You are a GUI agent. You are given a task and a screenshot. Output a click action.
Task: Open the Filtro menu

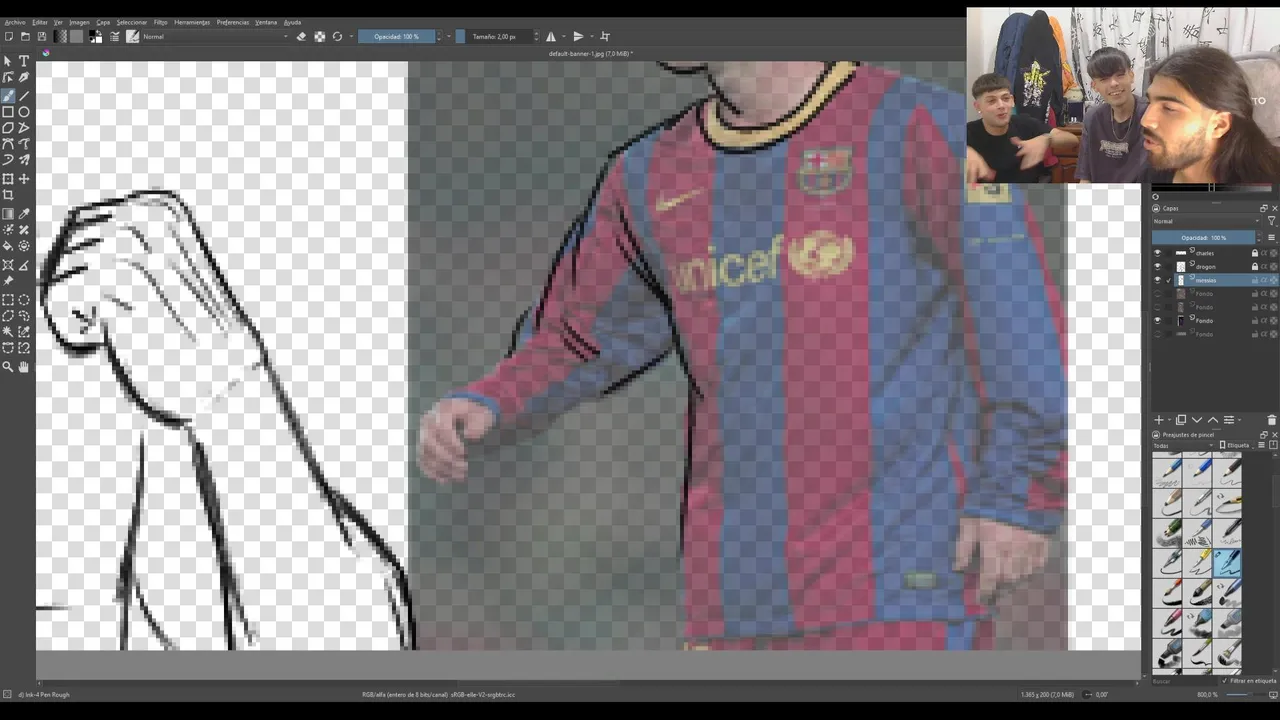160,22
